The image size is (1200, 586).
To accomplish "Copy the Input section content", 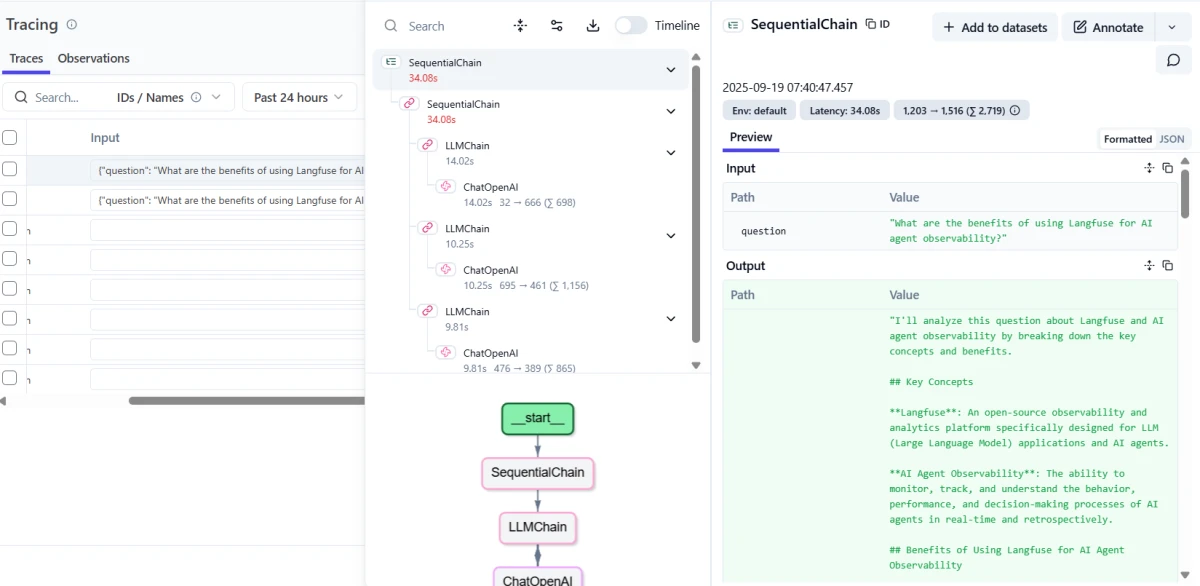I will [x=1167, y=168].
